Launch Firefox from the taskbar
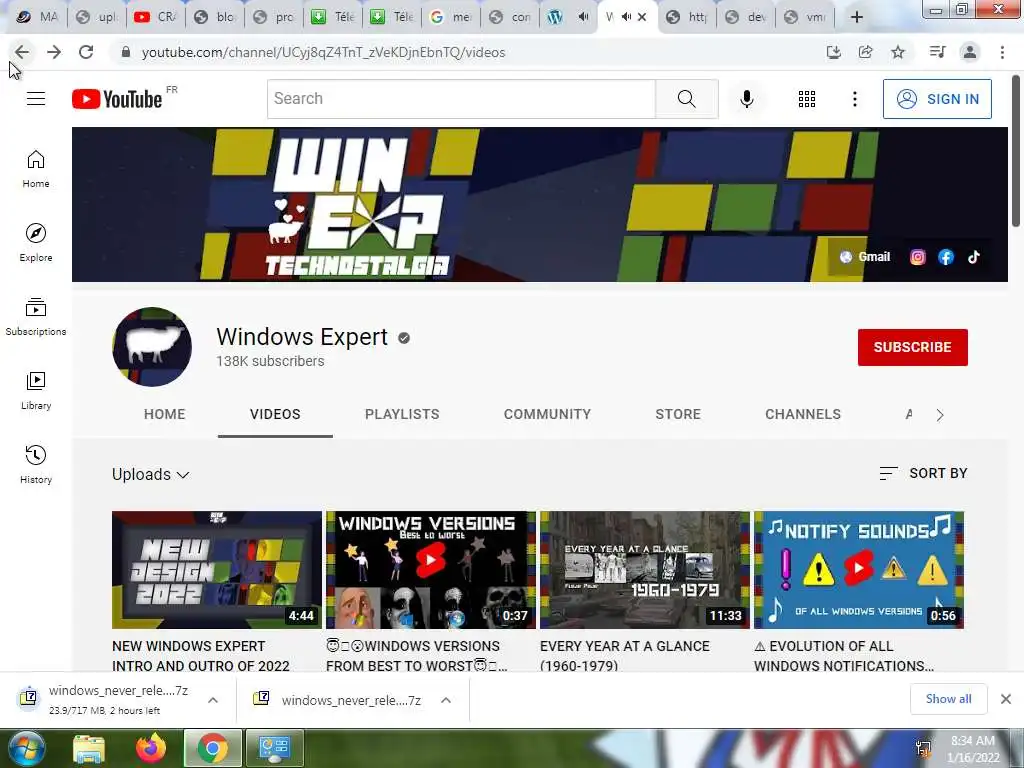The width and height of the screenshot is (1024, 768). point(150,748)
